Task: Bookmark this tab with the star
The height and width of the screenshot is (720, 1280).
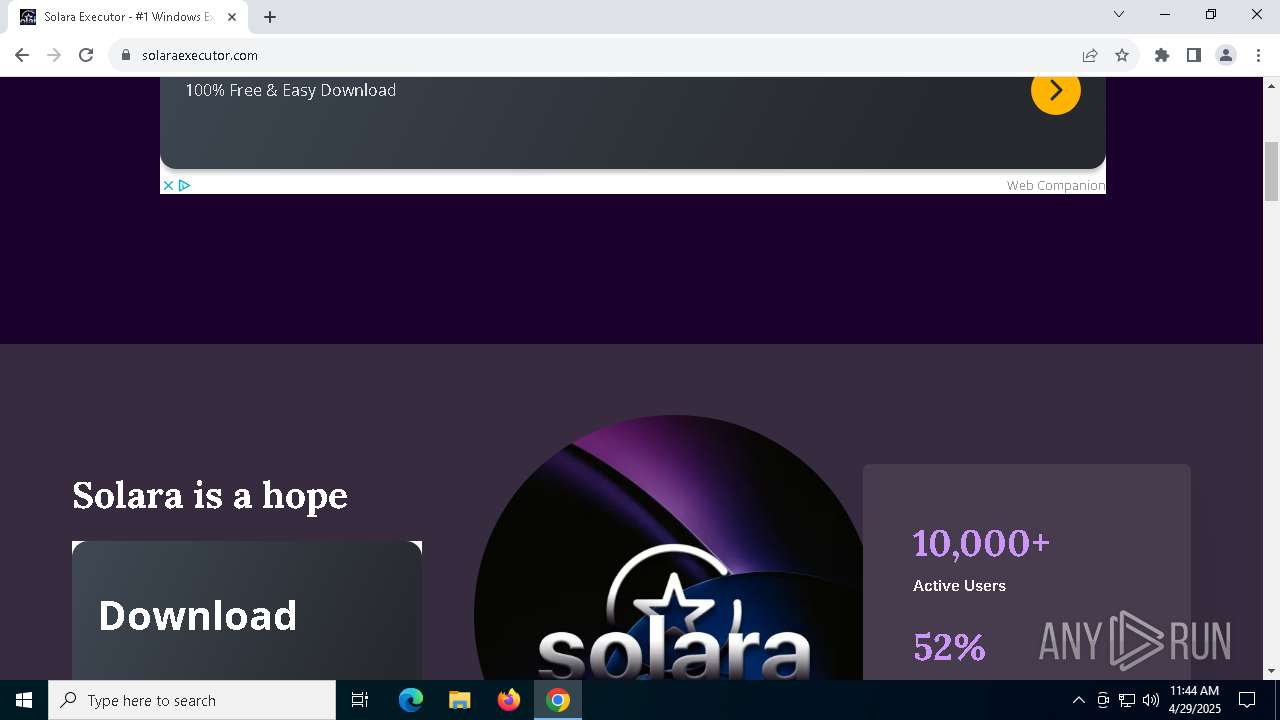Action: tap(1122, 55)
